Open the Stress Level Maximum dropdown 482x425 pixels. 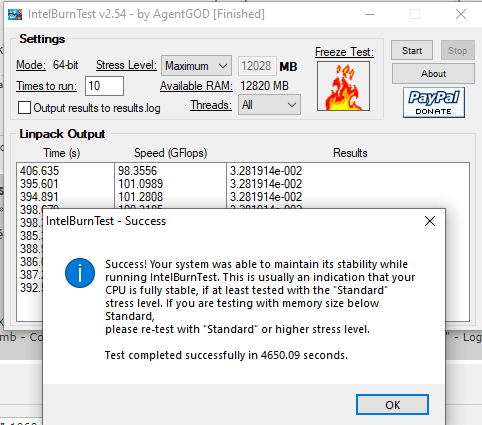click(196, 66)
